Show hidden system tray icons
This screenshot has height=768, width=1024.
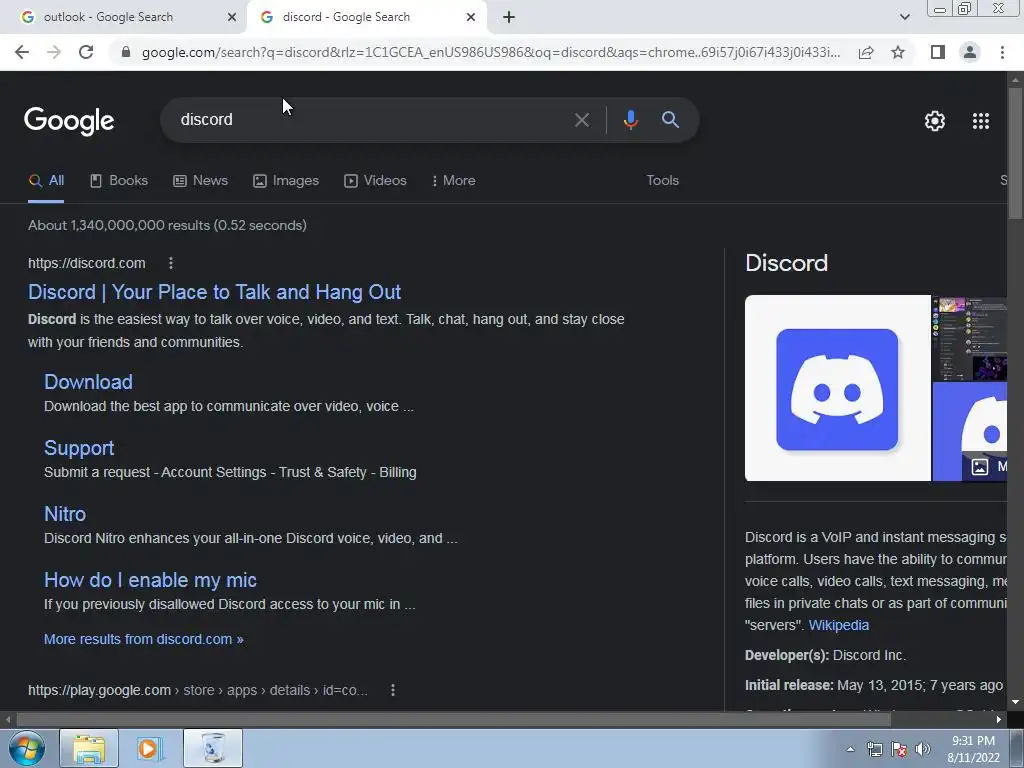point(850,749)
